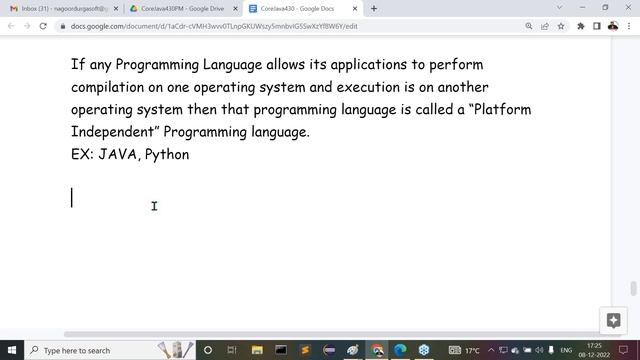Screen dimensions: 640x360
Task: Go back to the previous page
Action: coord(11,26)
